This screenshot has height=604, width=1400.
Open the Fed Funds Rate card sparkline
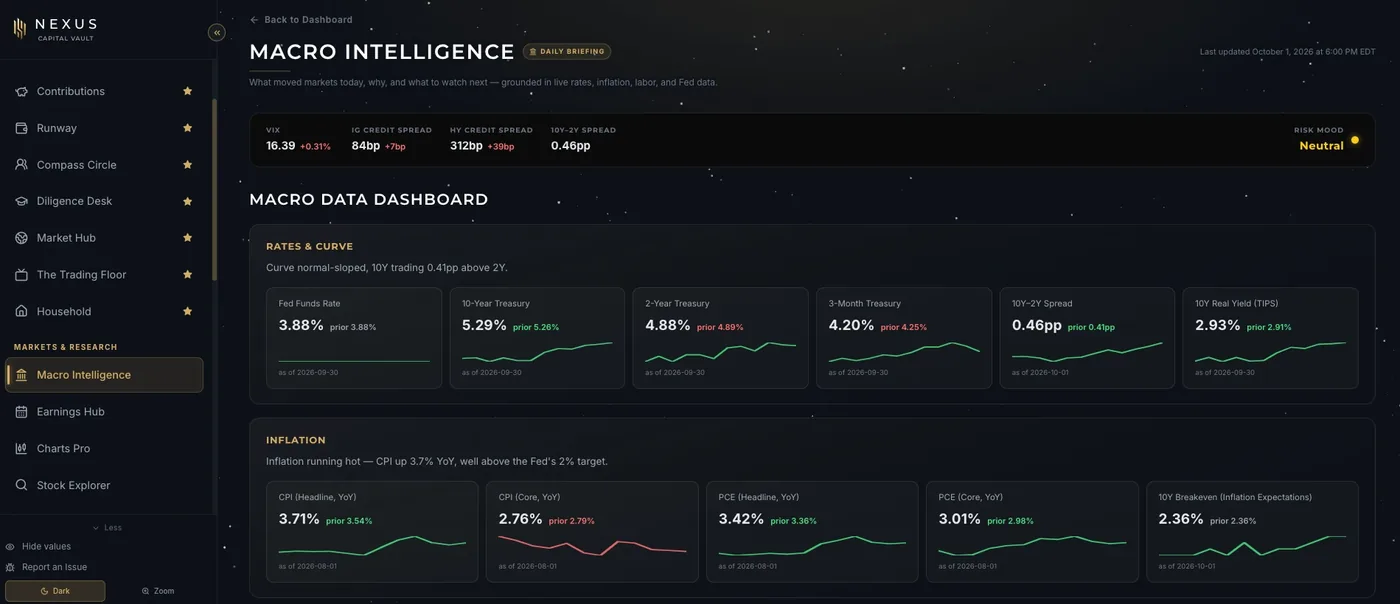pyautogui.click(x=354, y=360)
